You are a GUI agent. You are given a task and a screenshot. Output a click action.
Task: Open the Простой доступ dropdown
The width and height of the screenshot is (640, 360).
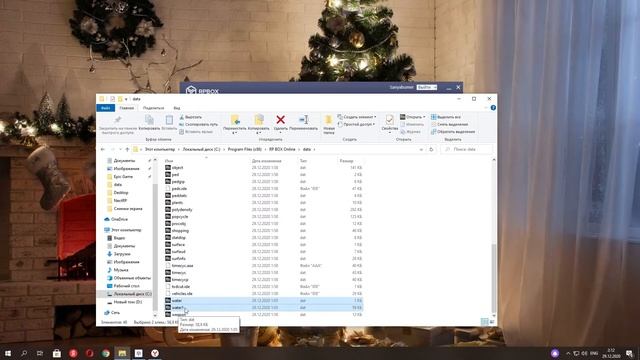(356, 124)
